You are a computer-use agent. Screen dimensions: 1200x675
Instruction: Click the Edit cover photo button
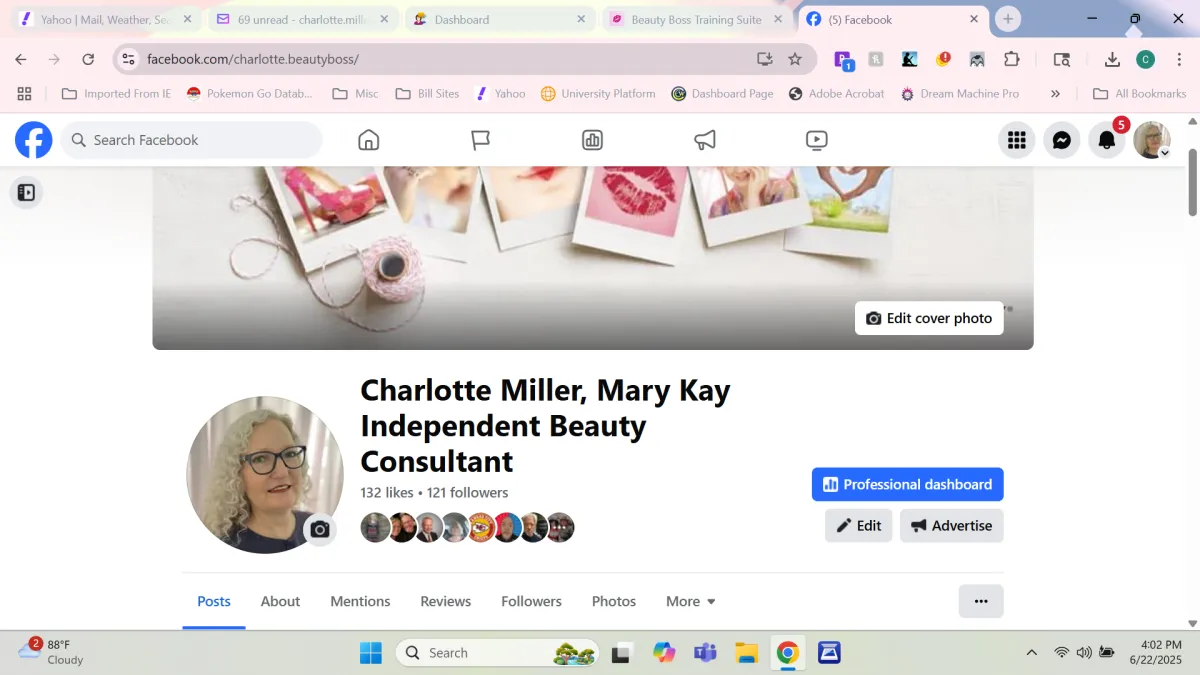[x=929, y=318]
